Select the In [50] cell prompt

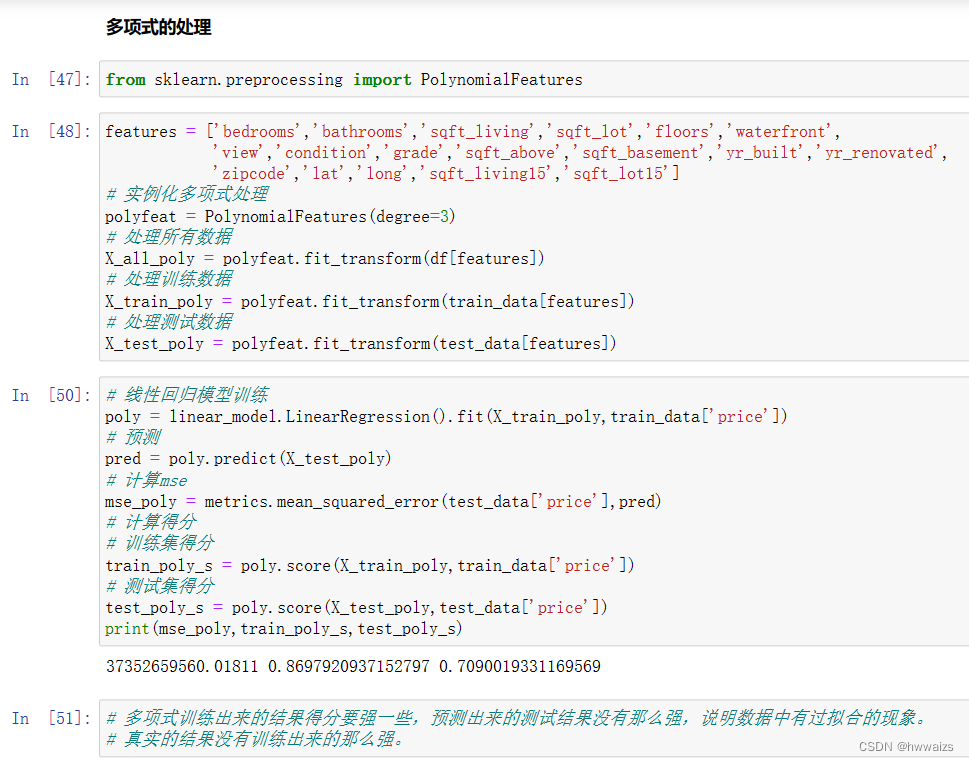coord(51,395)
